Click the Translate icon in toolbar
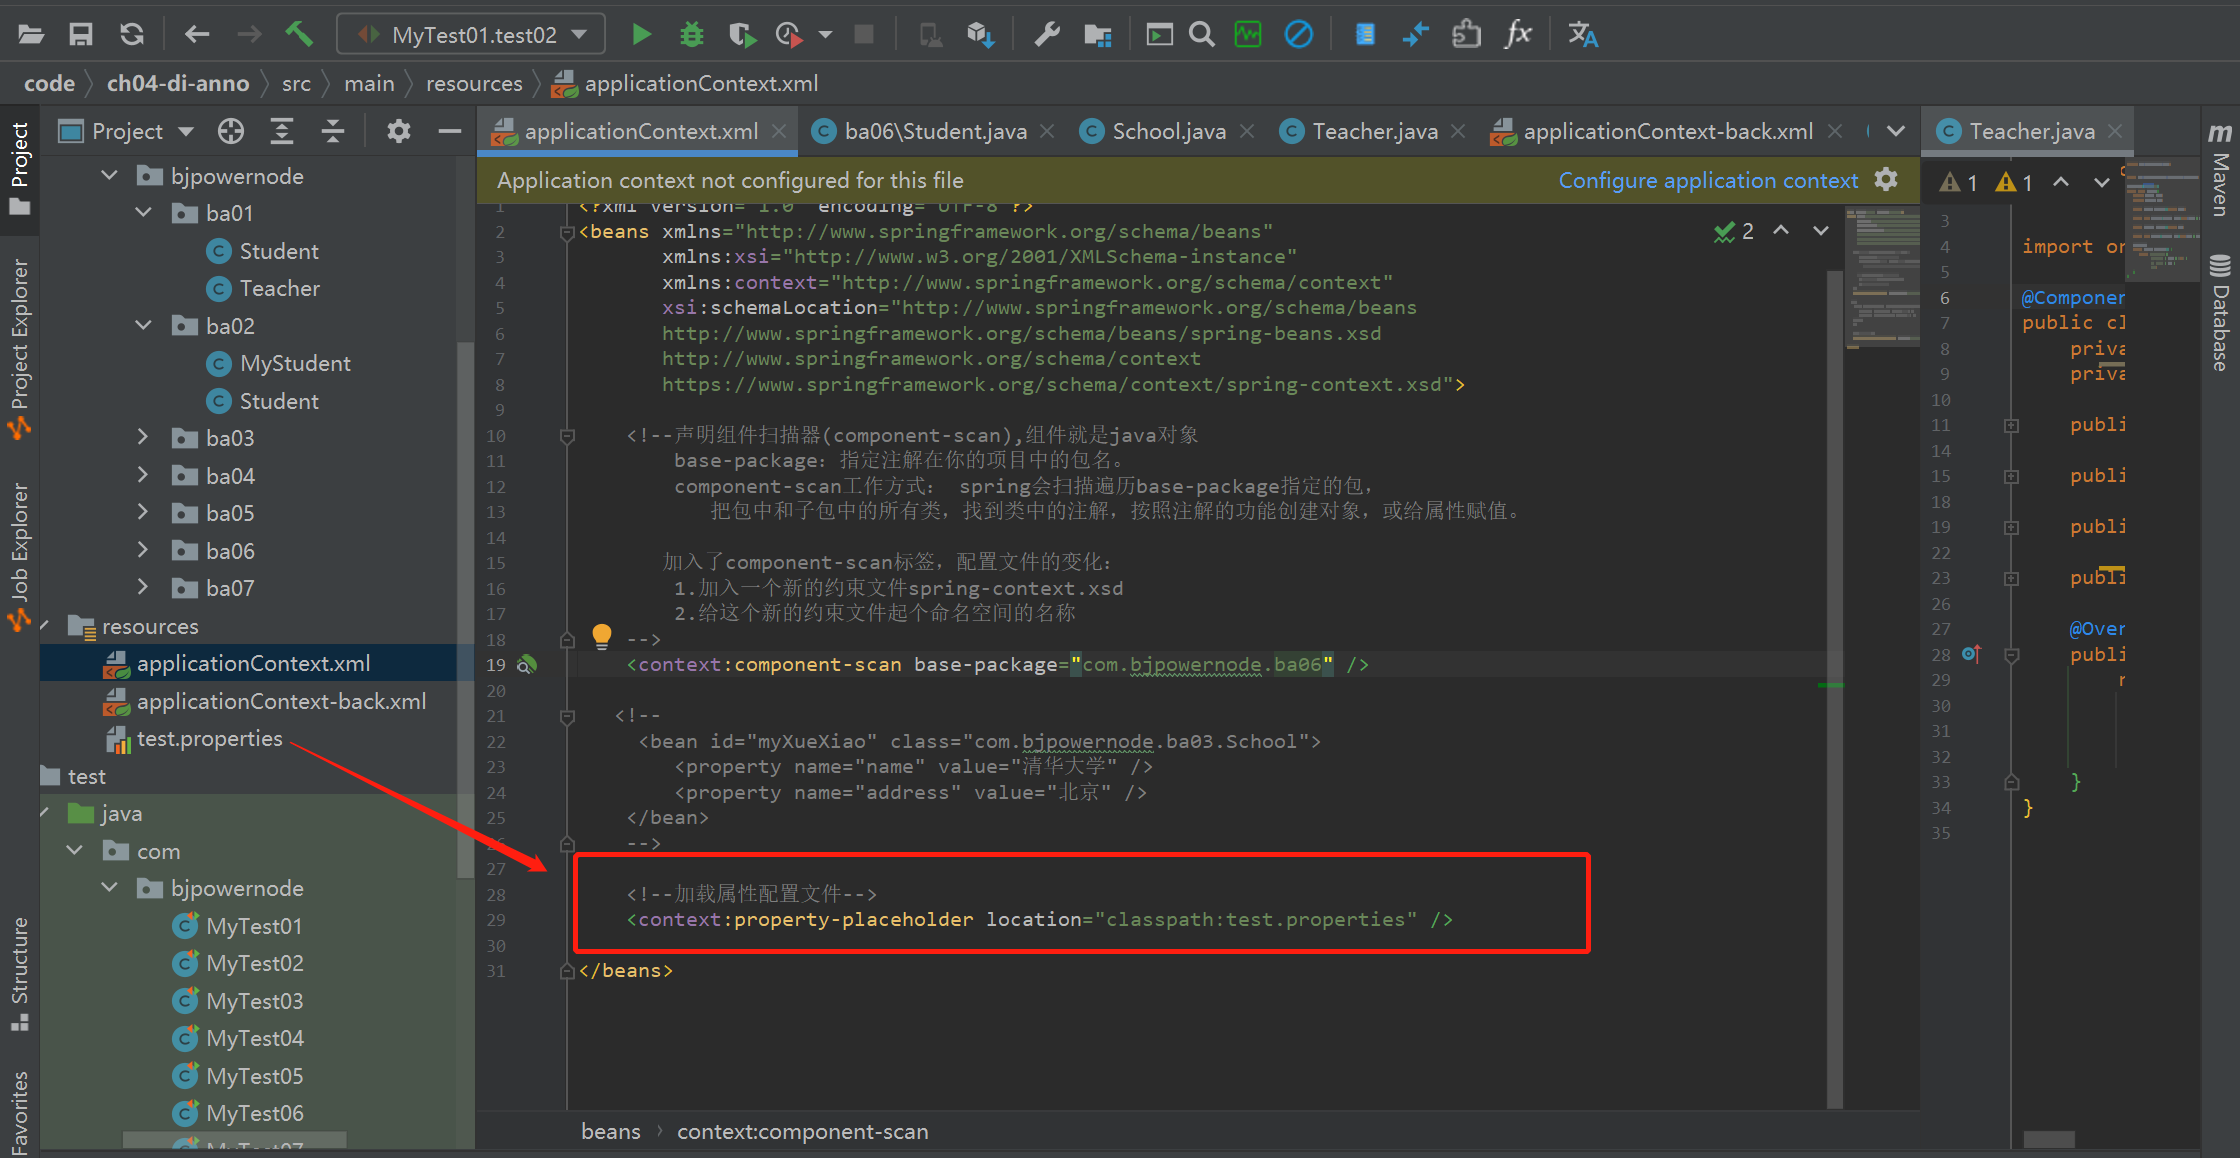Screen dimensions: 2240x1158 (1582, 35)
